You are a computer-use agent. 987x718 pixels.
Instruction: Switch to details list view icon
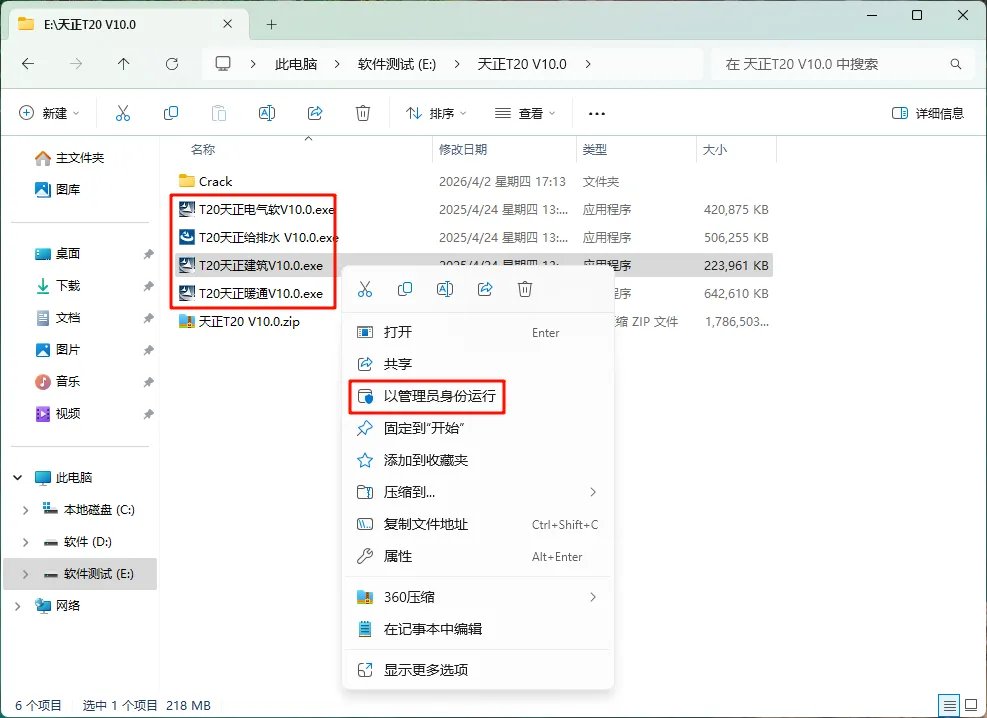click(949, 705)
